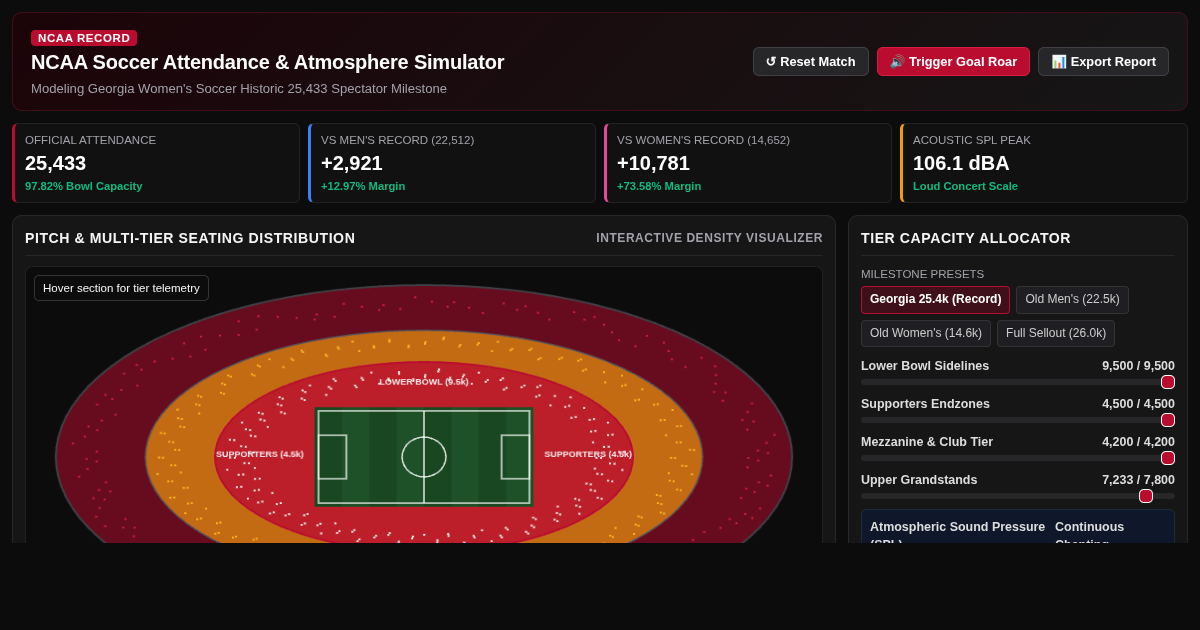Click the simulator main title heading
Screen dimensions: 1200x630
point(267,62)
